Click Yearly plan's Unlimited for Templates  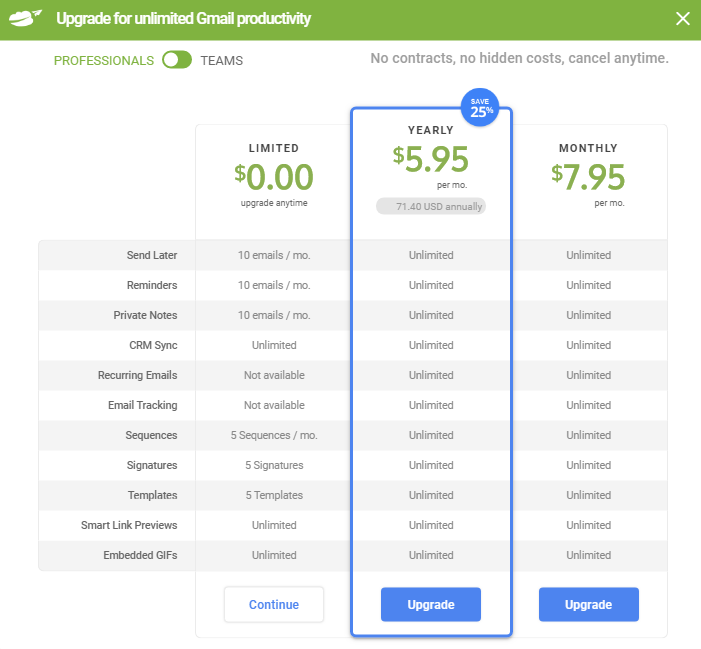[431, 495]
